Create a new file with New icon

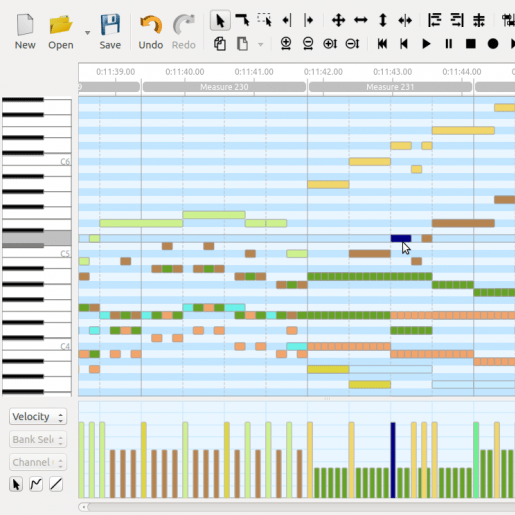click(x=25, y=32)
